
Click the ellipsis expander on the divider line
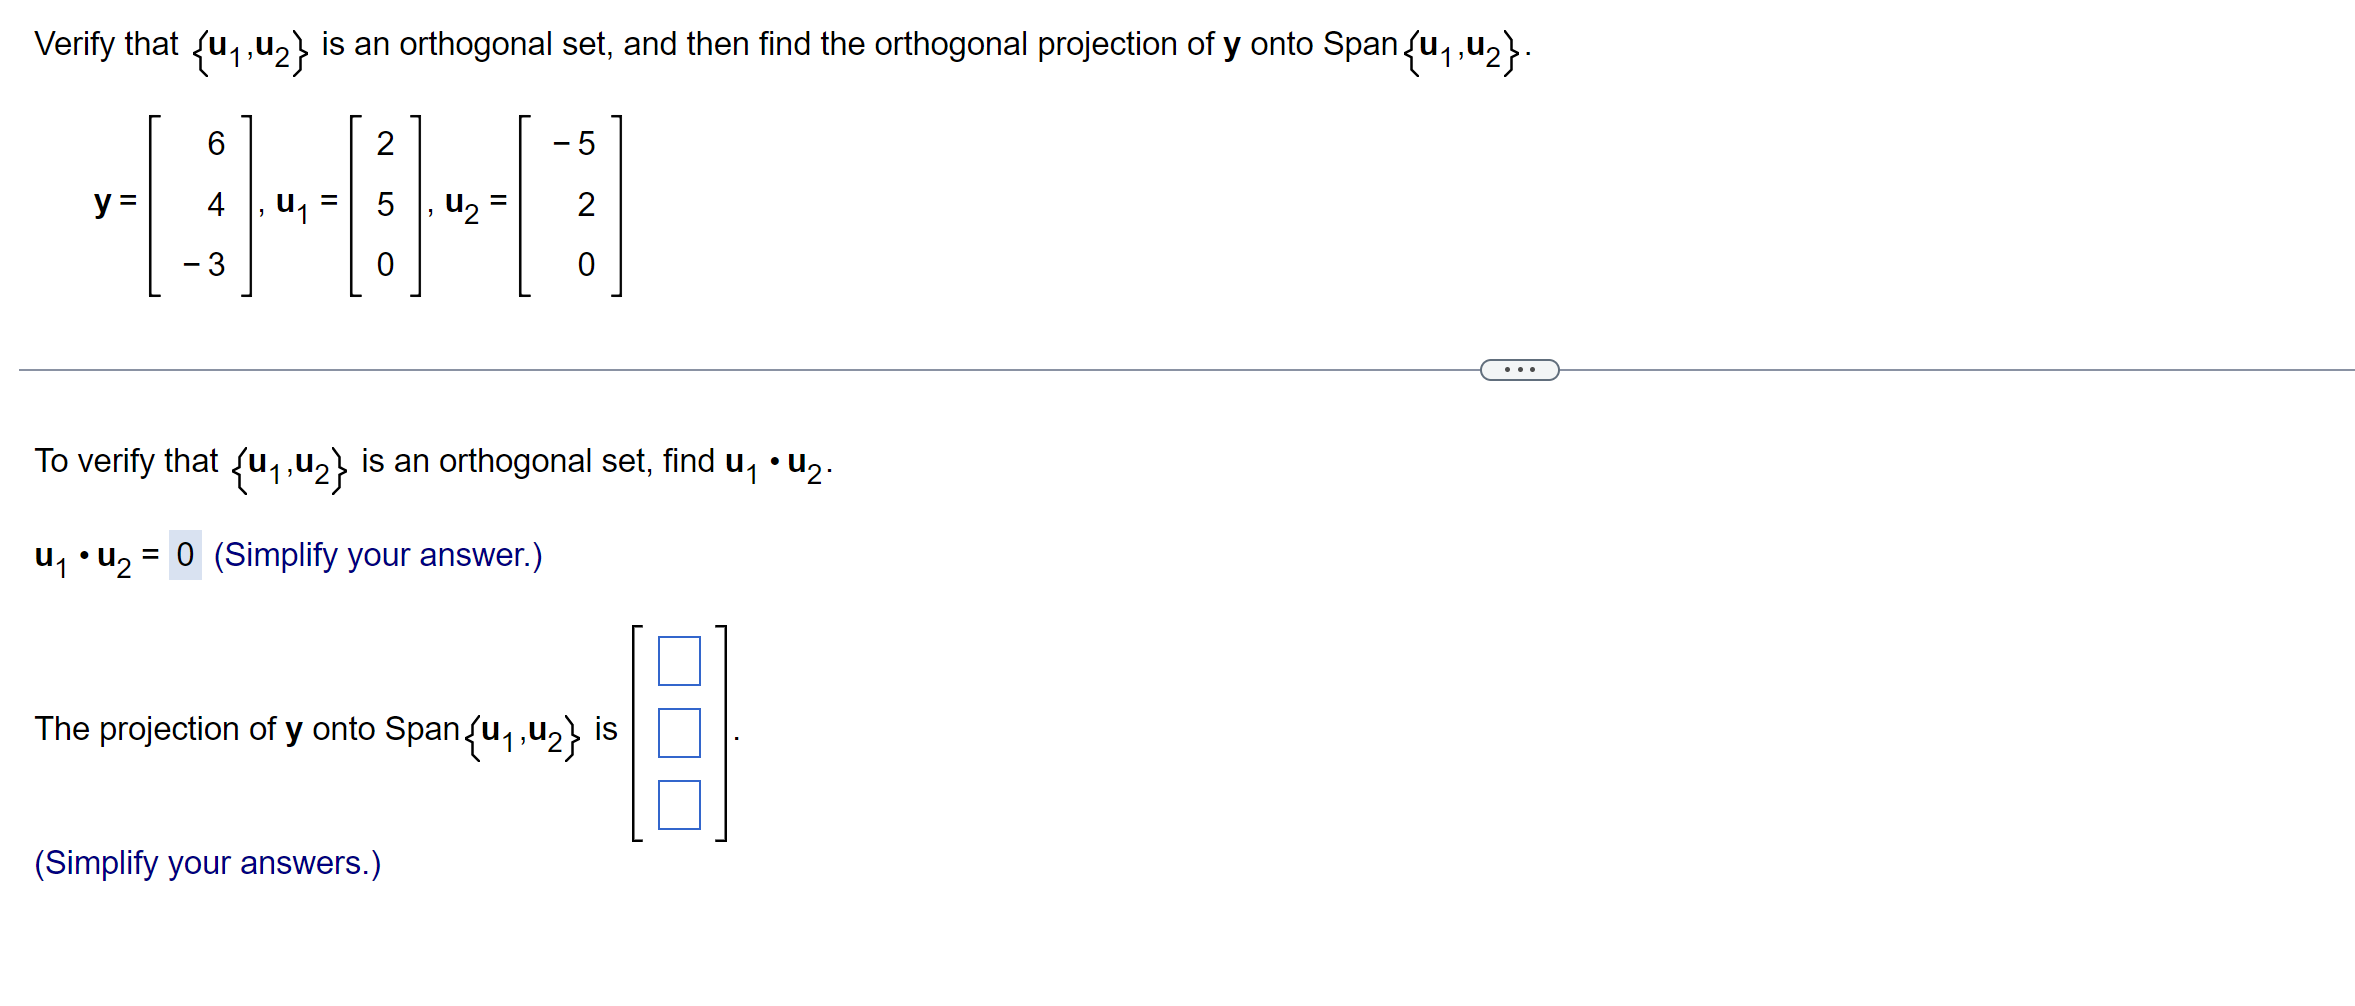[1519, 370]
